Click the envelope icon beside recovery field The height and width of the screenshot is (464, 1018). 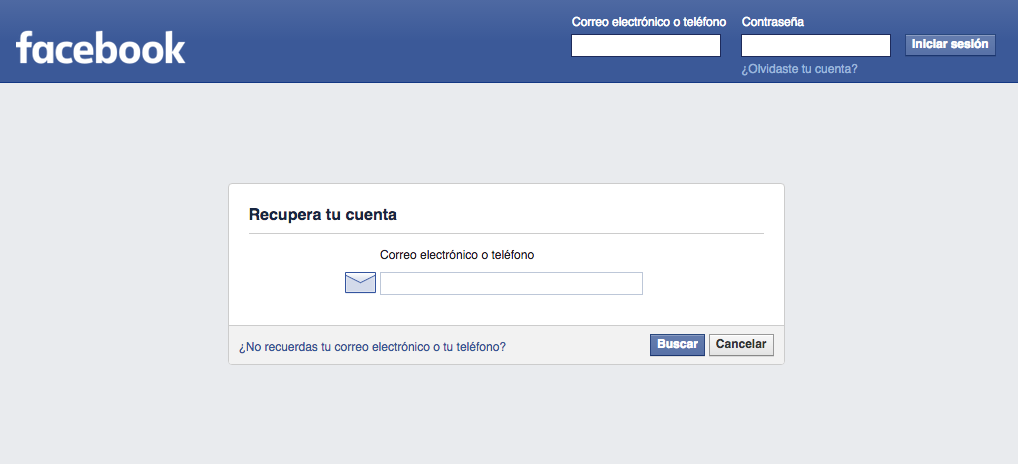coord(360,283)
